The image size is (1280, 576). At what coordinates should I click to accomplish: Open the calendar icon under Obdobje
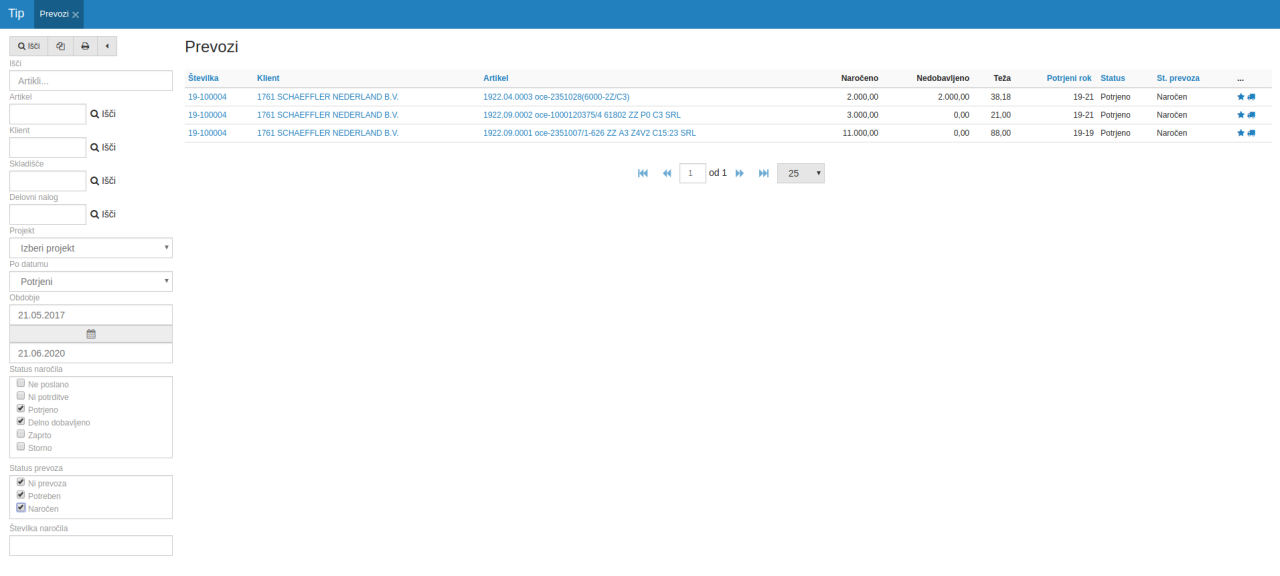tap(91, 334)
